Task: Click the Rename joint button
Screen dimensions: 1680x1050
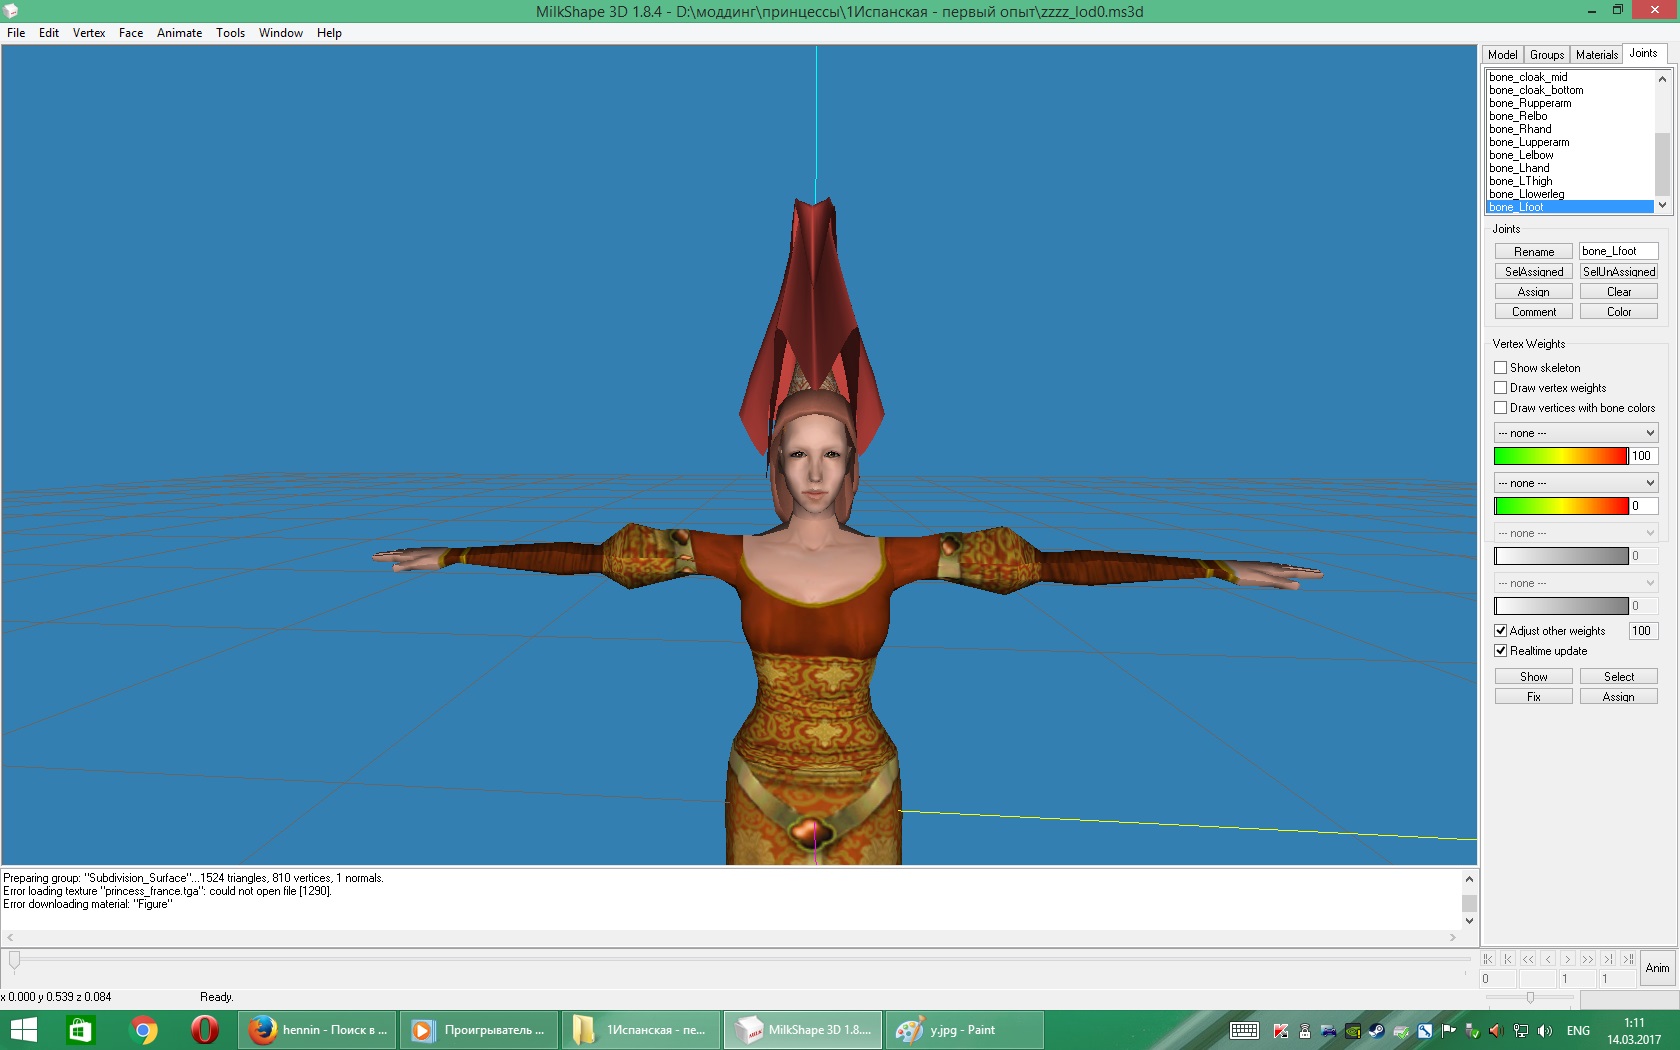Action: [x=1534, y=252]
